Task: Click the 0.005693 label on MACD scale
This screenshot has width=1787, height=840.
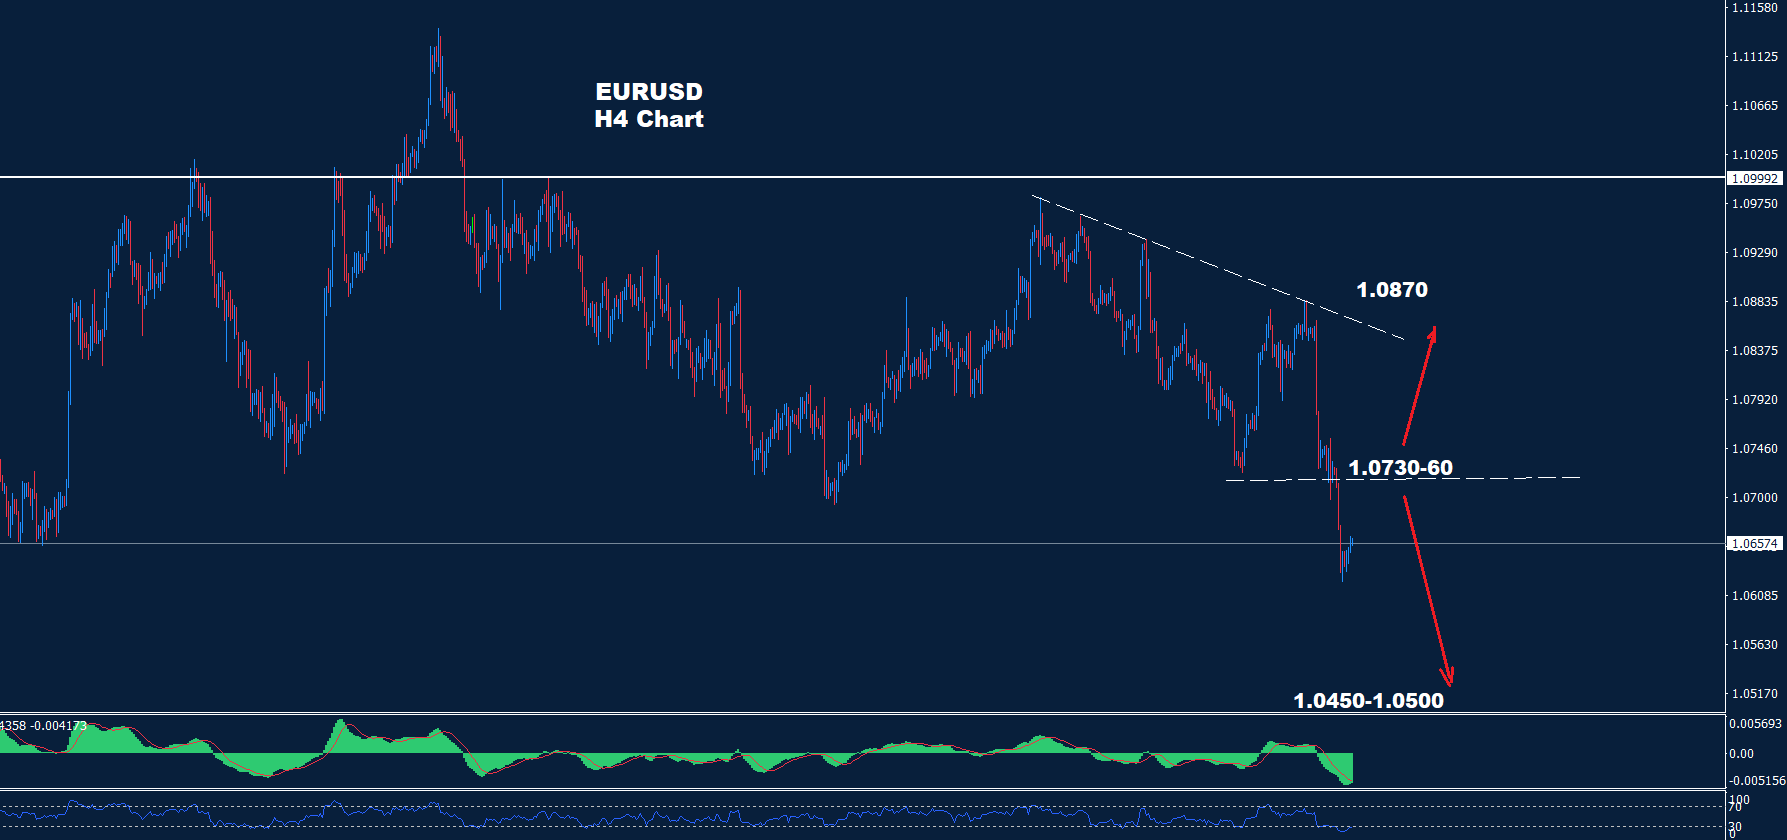Action: pos(1755,723)
